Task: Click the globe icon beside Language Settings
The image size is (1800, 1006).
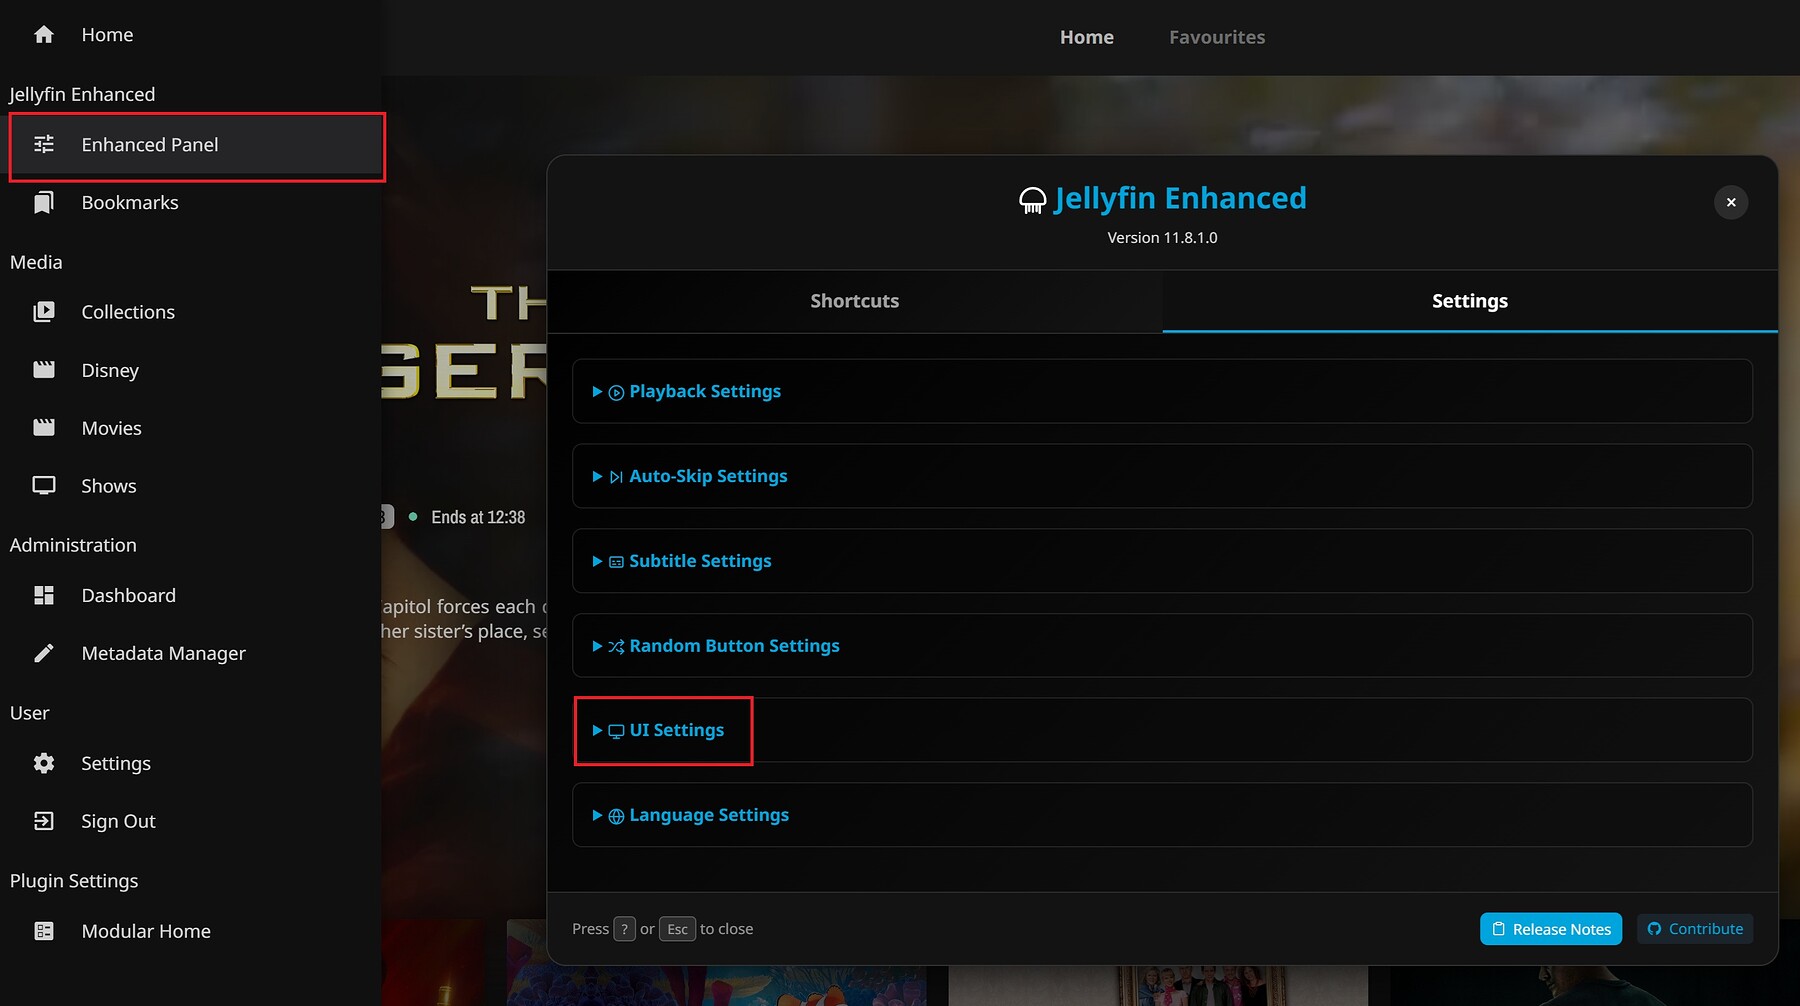Action: pos(616,816)
